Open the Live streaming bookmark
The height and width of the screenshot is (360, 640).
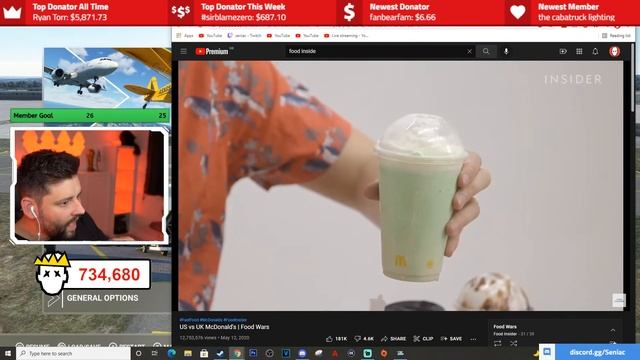tap(346, 36)
